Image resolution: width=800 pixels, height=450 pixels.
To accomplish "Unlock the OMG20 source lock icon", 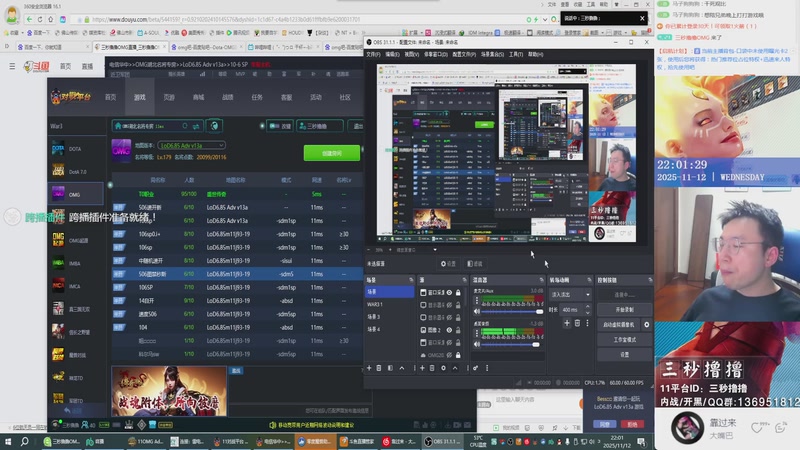I will (458, 355).
